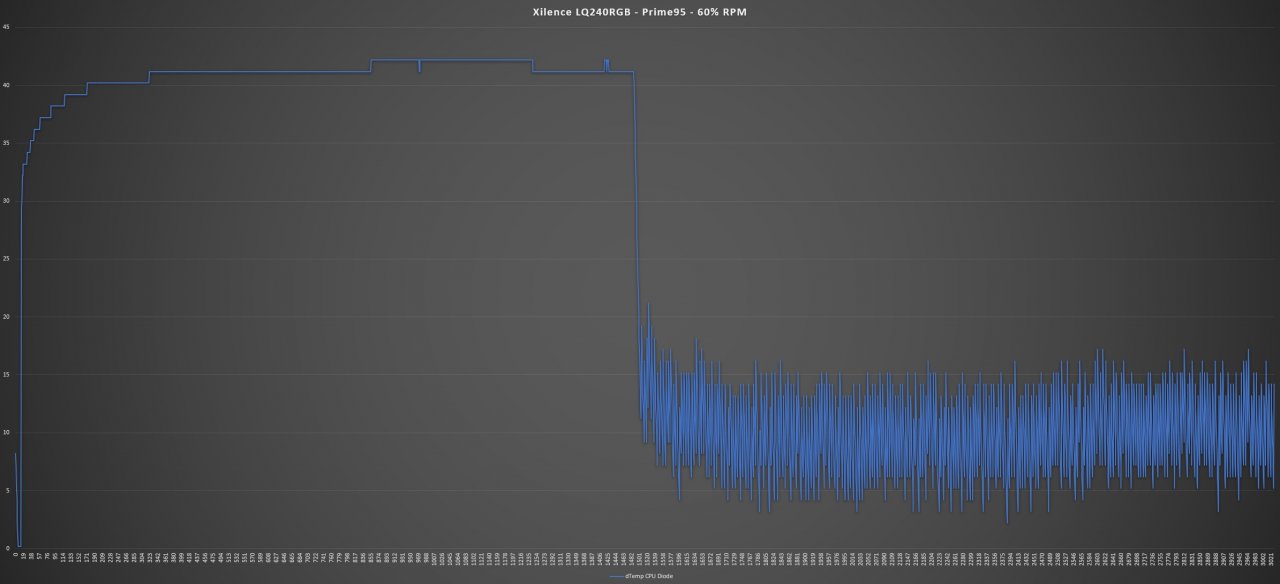Click the chart title "Xilence LQ240RGB - Prime95 - 60% RPM"

point(638,12)
